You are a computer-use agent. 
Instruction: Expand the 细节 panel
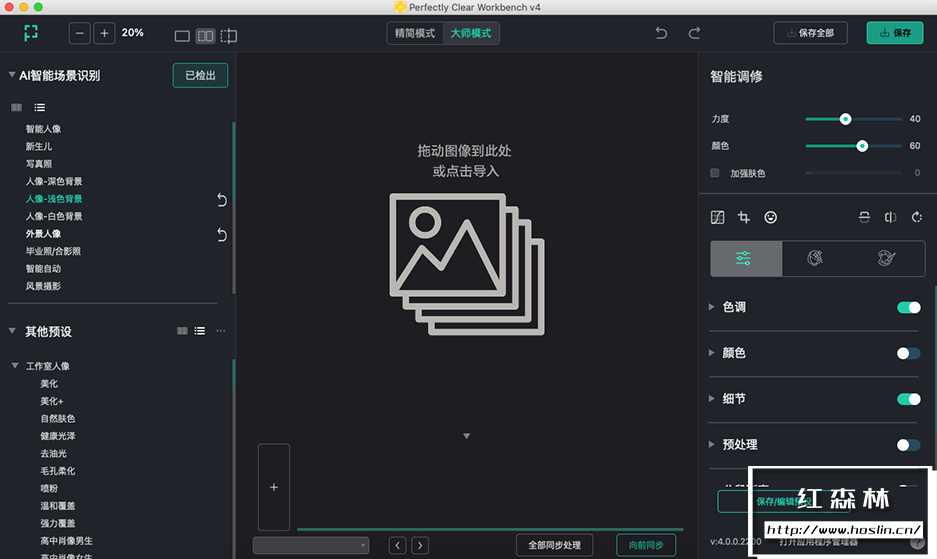point(711,398)
